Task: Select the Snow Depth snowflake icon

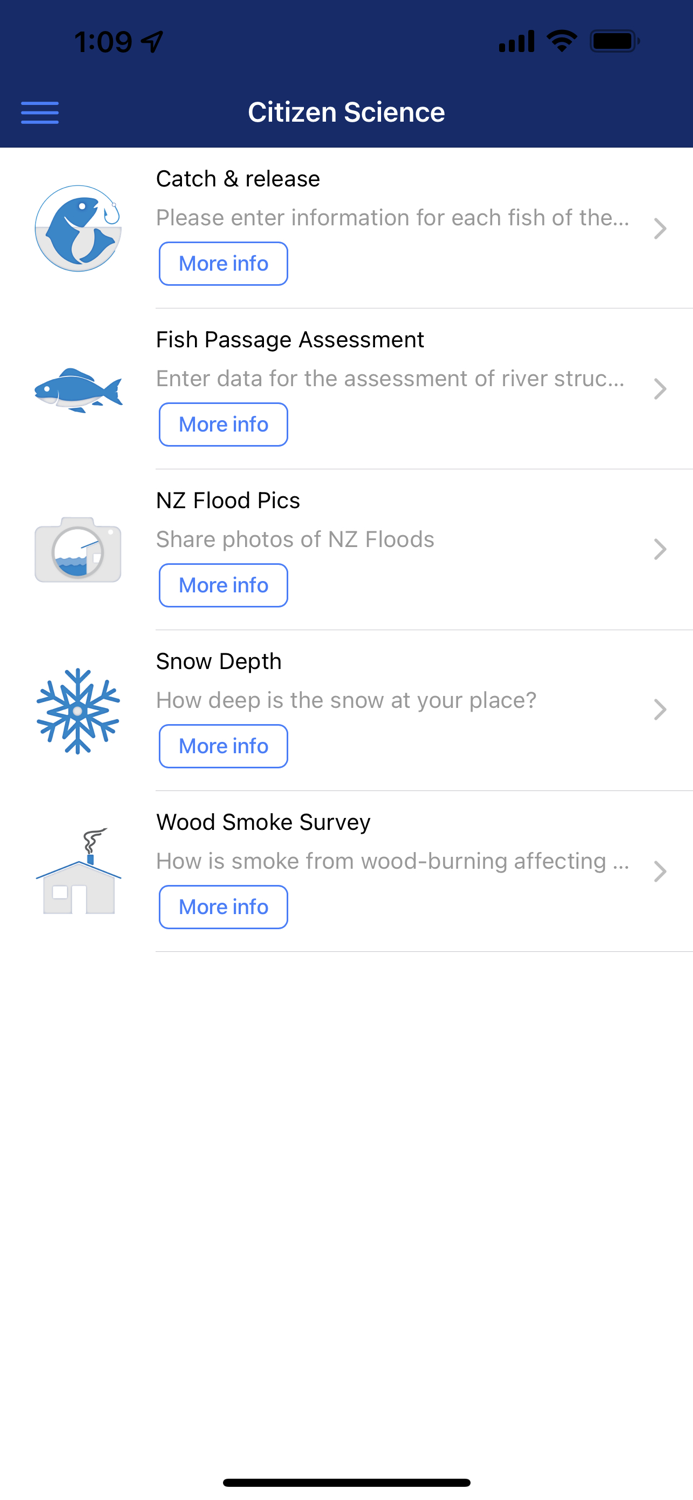Action: (77, 710)
